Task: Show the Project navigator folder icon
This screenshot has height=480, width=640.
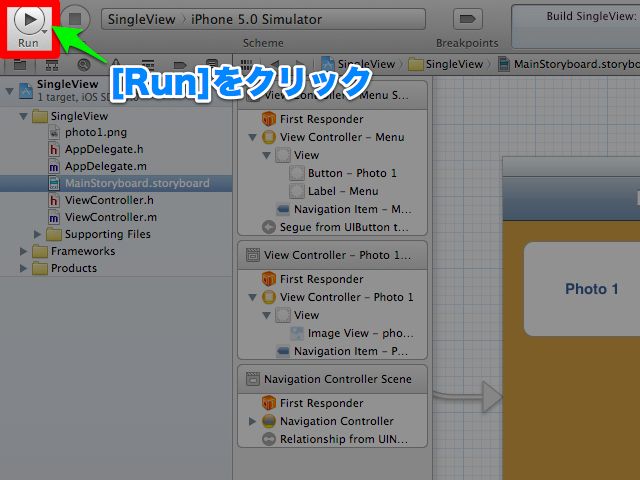Action: pos(20,64)
